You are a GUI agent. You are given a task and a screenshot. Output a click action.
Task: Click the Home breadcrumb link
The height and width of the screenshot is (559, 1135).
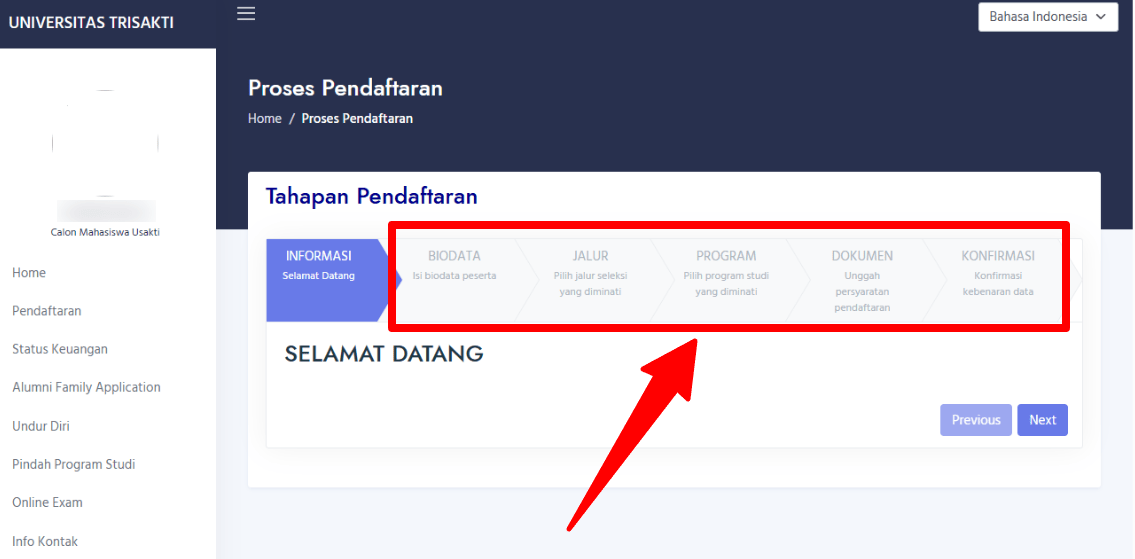pyautogui.click(x=265, y=118)
